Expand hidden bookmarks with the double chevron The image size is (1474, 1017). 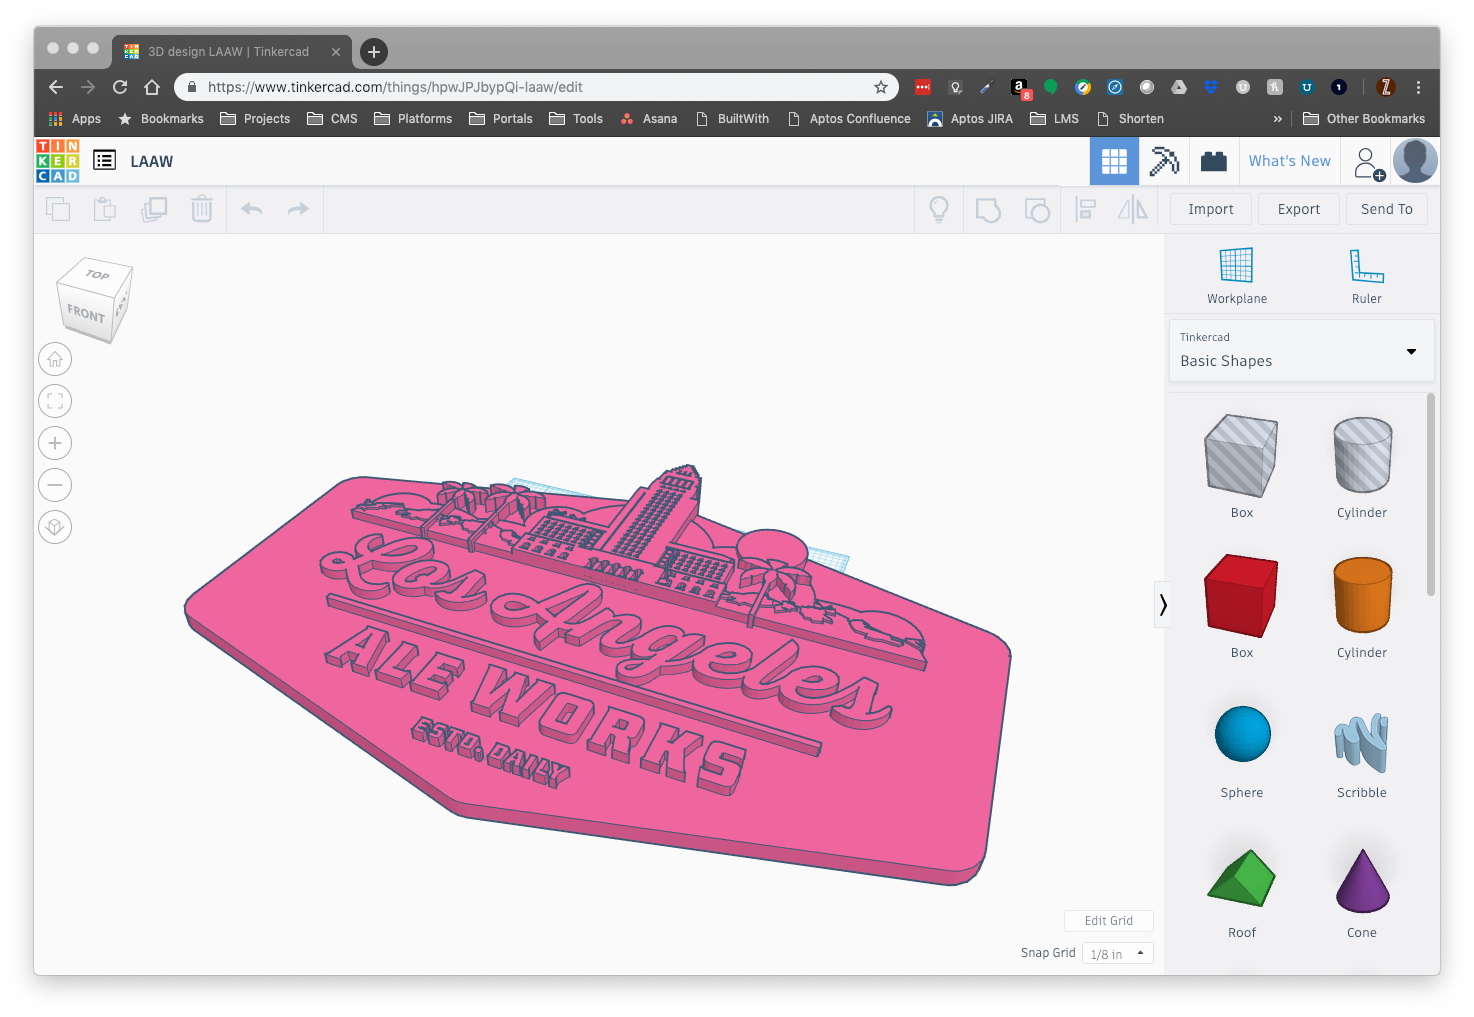(1277, 118)
